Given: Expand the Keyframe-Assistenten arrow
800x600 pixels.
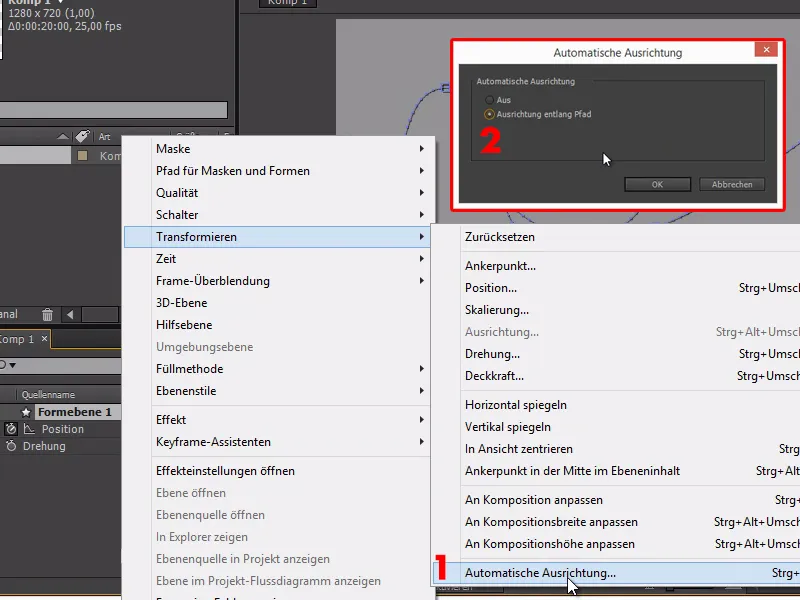Looking at the screenshot, I should tap(421, 441).
